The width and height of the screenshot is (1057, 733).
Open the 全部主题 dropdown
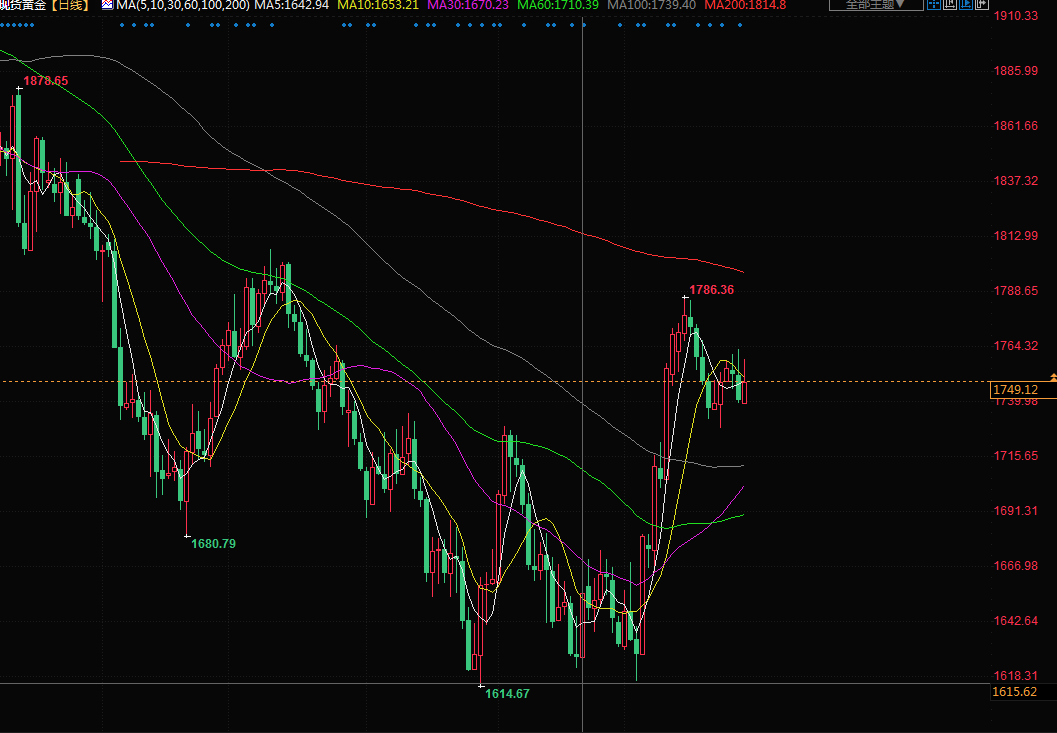click(876, 5)
